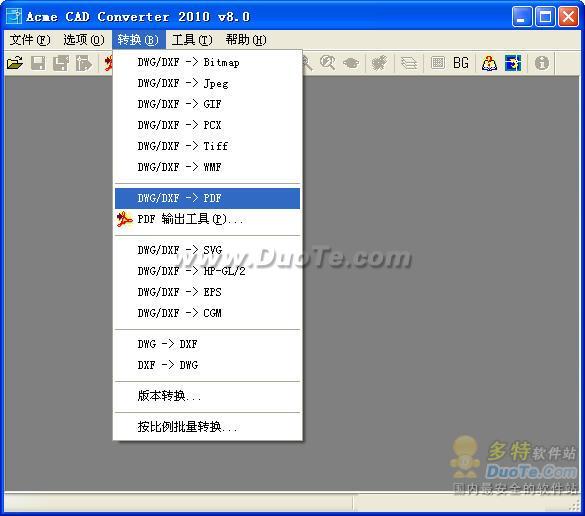Image resolution: width=585 pixels, height=516 pixels.
Task: Click the batch export icon with arrow
Action: pos(84,63)
